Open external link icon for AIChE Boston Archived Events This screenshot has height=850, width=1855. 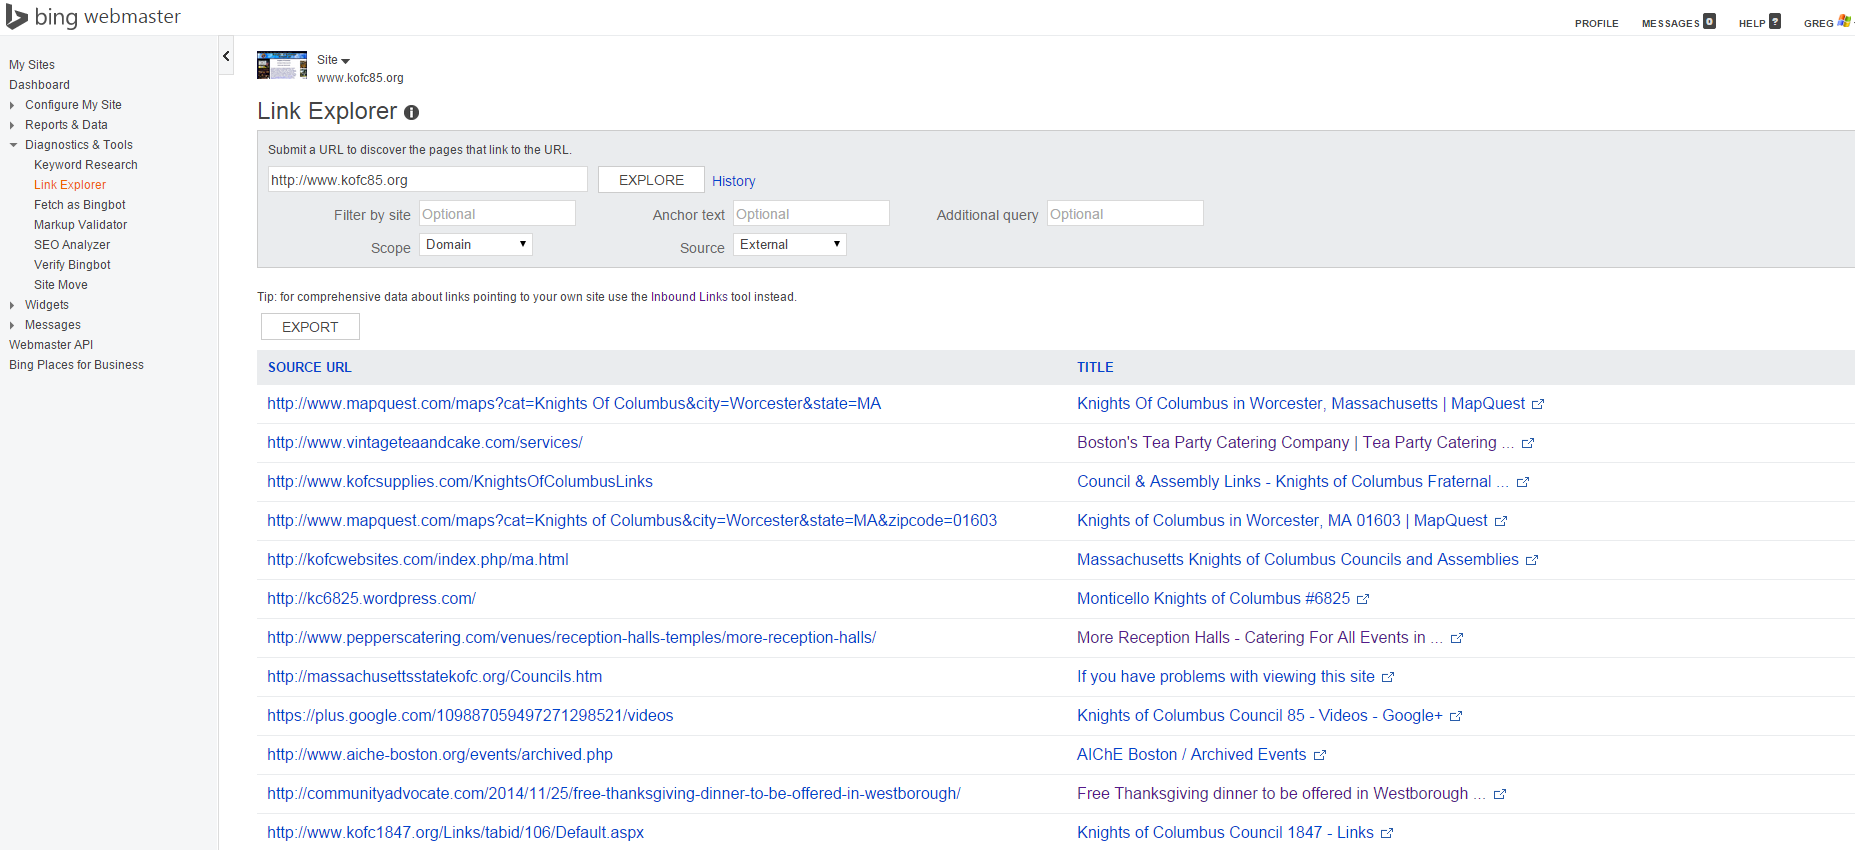tap(1320, 756)
